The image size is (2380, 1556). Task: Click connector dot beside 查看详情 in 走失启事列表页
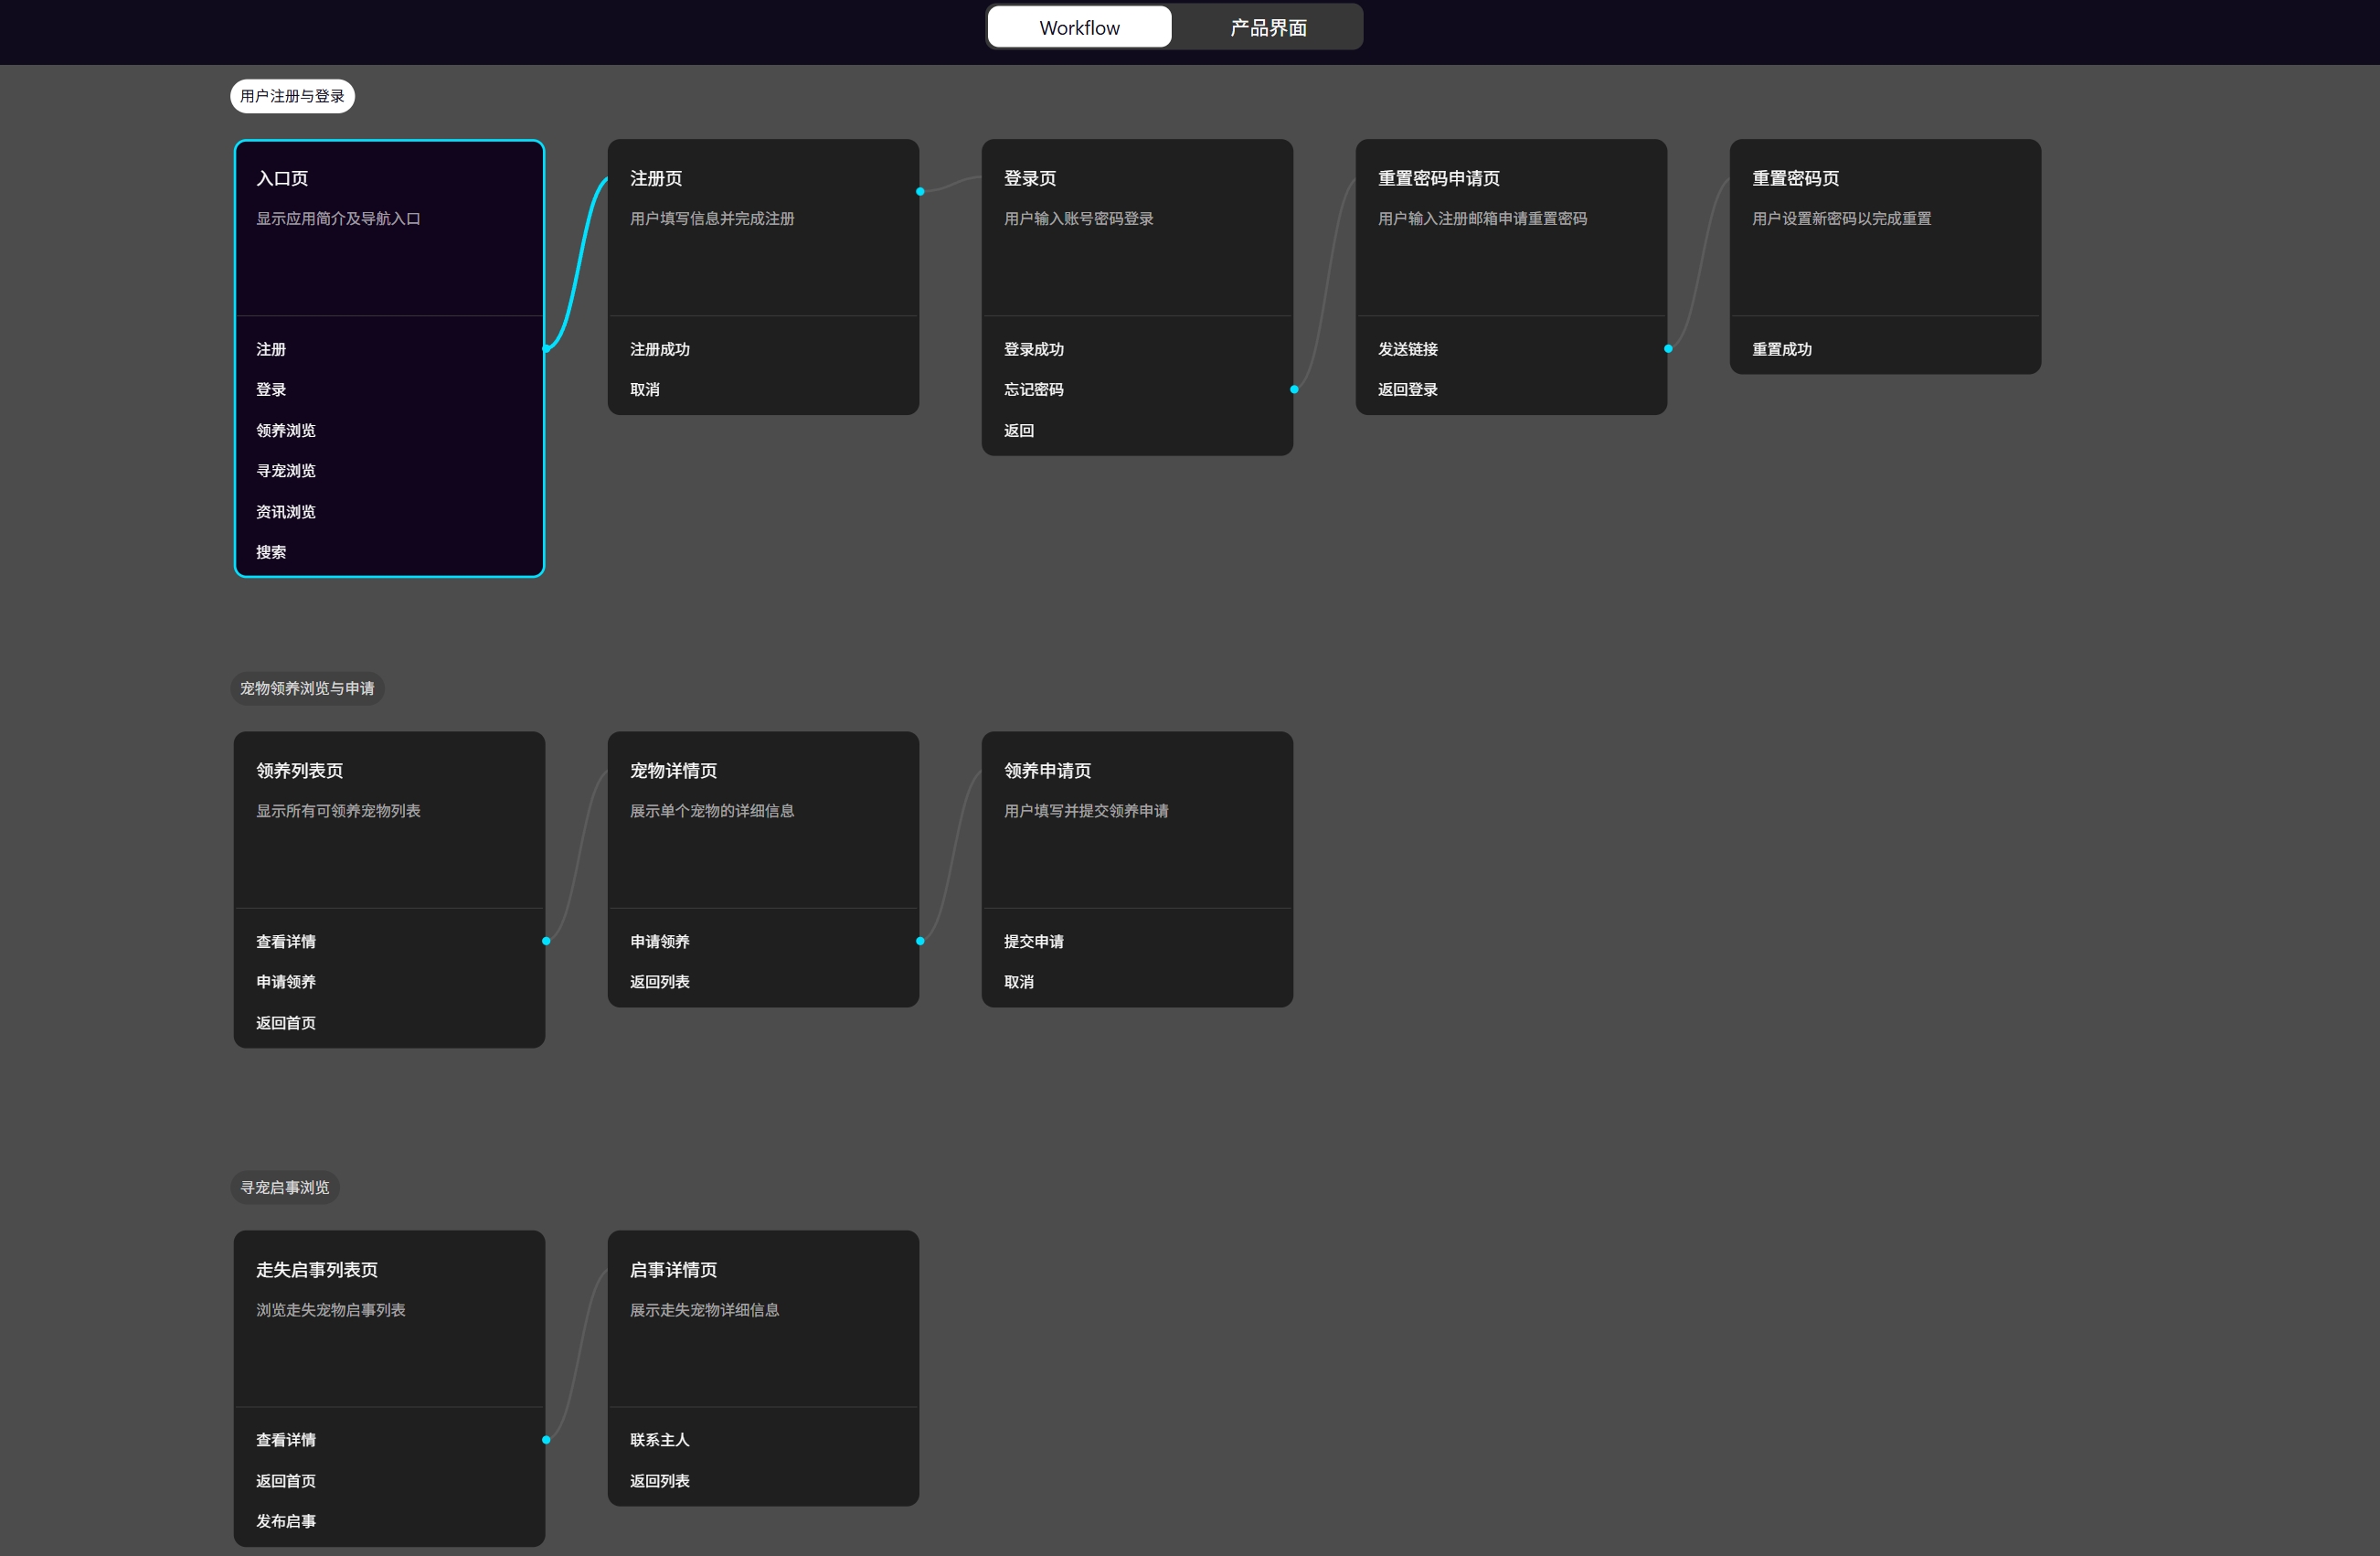(x=546, y=1439)
